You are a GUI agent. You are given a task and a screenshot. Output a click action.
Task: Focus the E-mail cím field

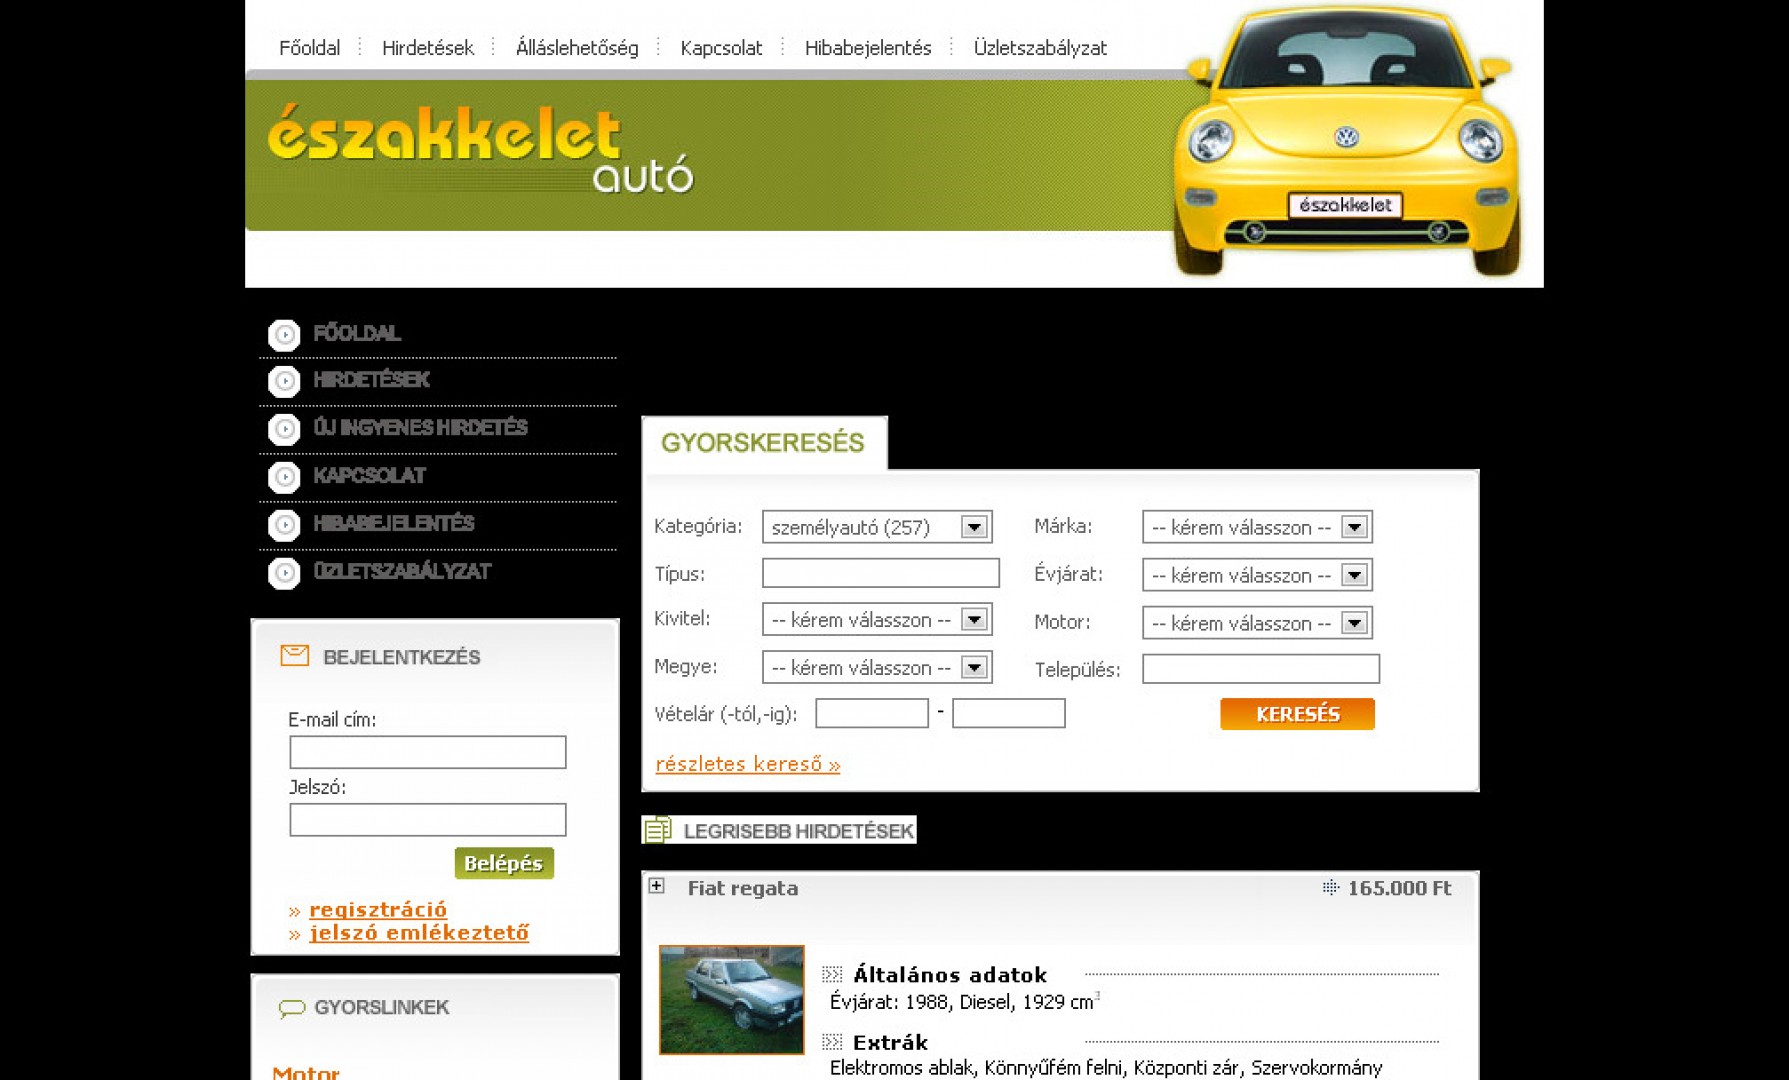point(428,752)
